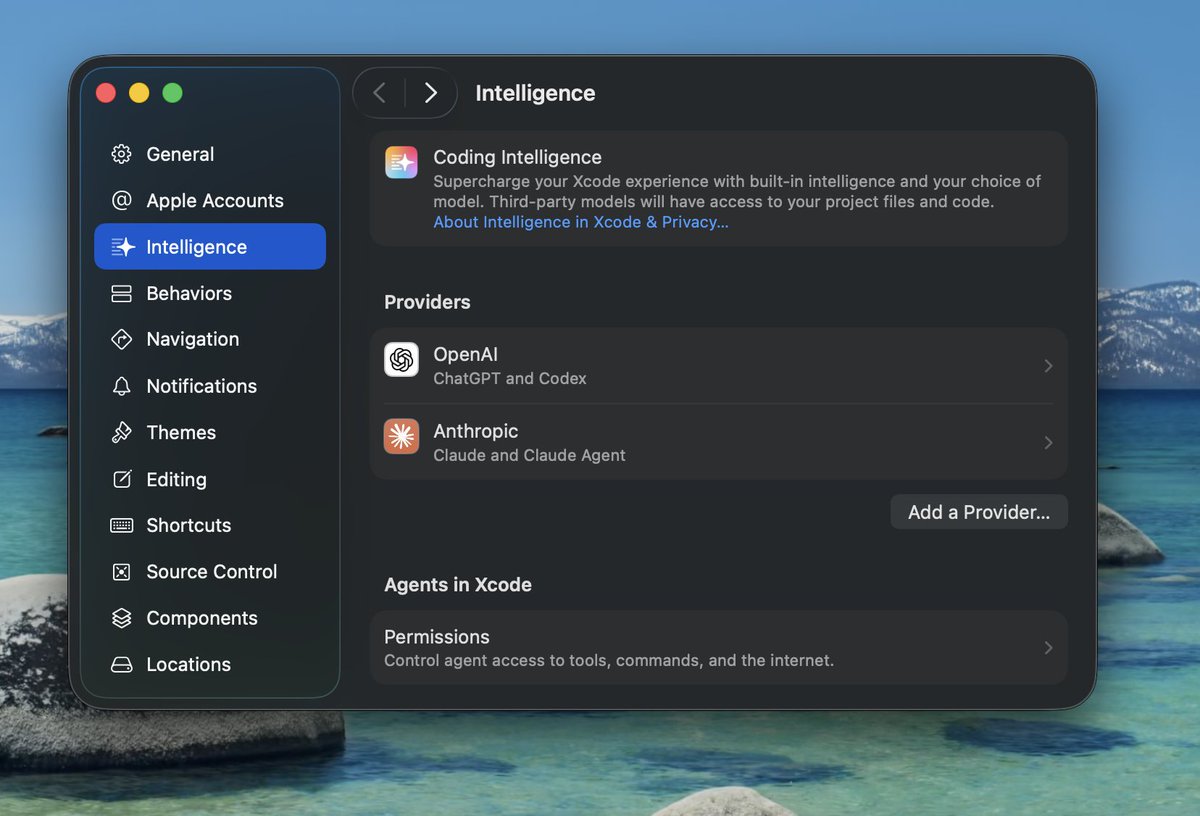This screenshot has height=816, width=1200.
Task: Click the Components stack icon
Action: point(122,618)
